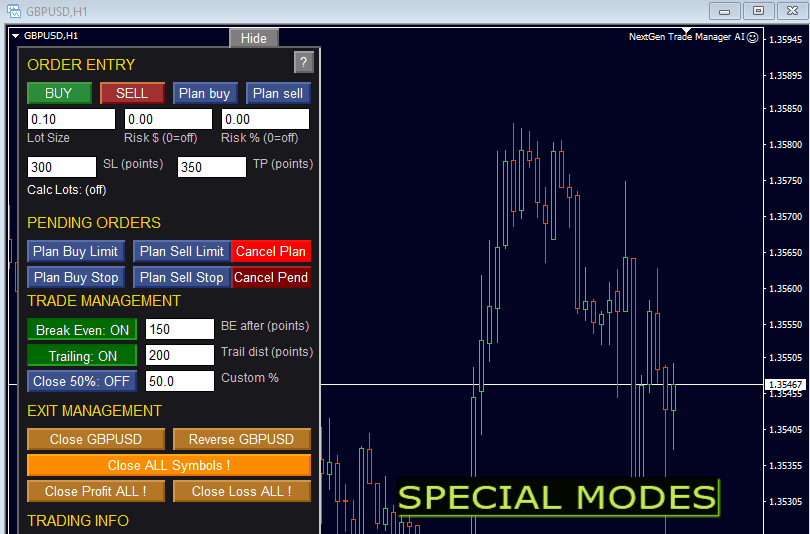810x534 pixels.
Task: Open the question mark help button
Action: coord(303,62)
